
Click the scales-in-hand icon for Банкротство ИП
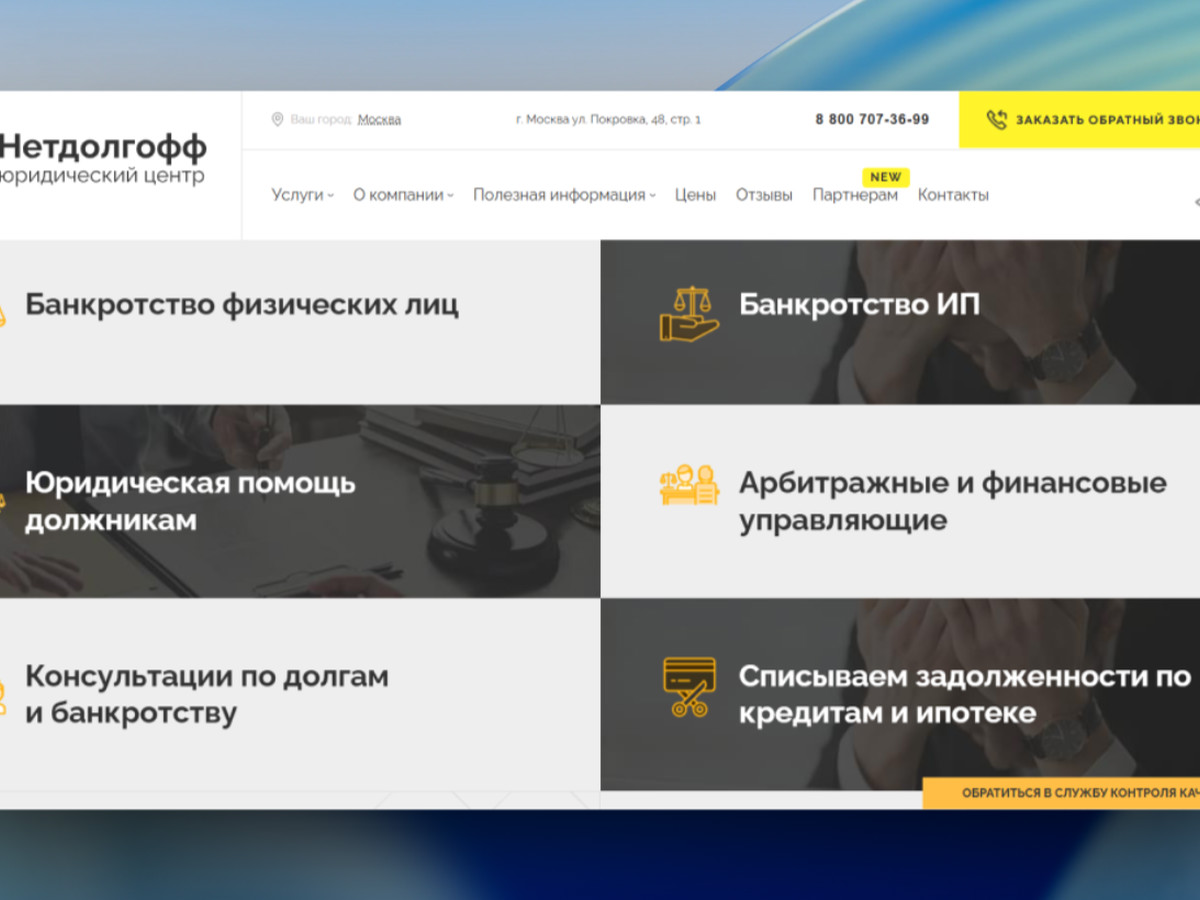(689, 314)
